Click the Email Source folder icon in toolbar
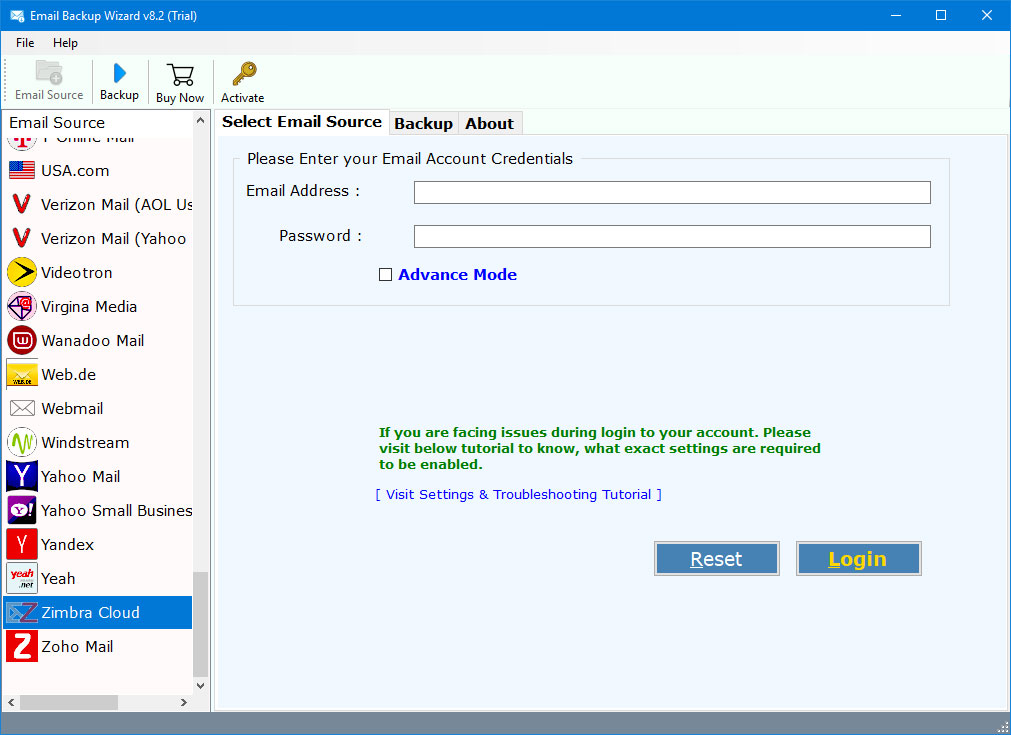Viewport: 1011px width, 735px height. pyautogui.click(x=49, y=72)
